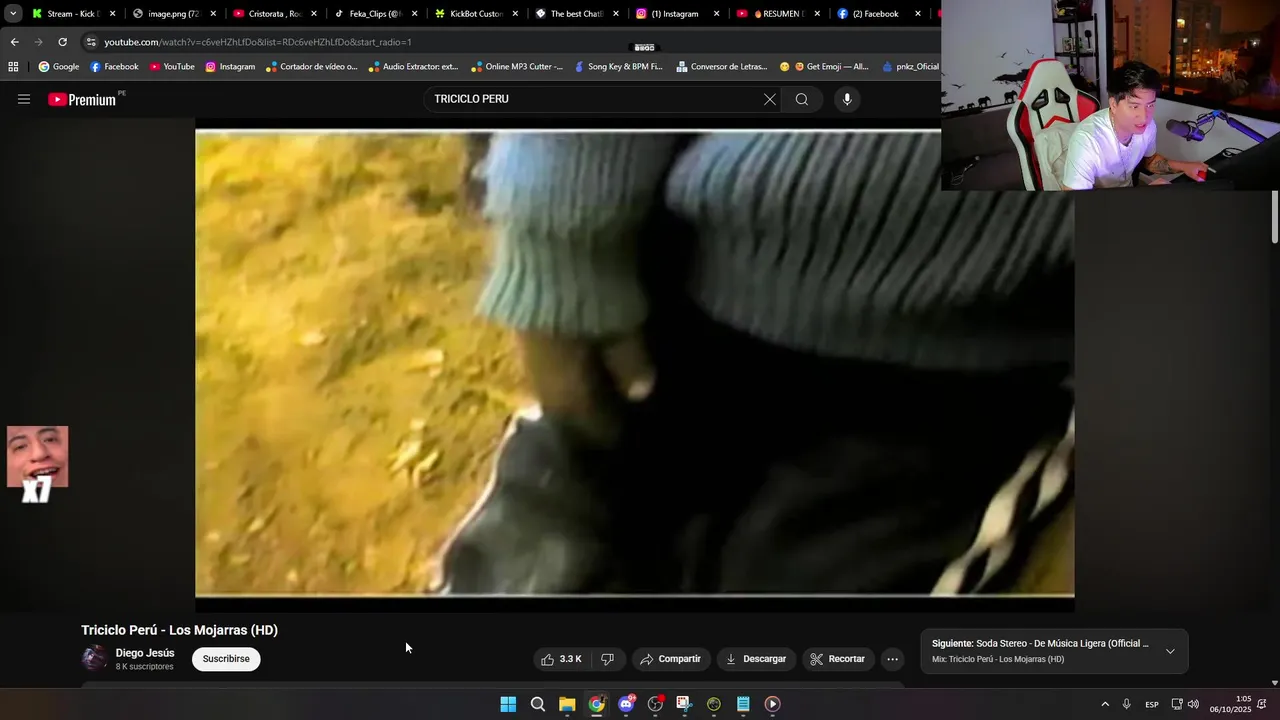Viewport: 1280px width, 720px height.
Task: Go back with the browser back arrow
Action: [x=14, y=42]
